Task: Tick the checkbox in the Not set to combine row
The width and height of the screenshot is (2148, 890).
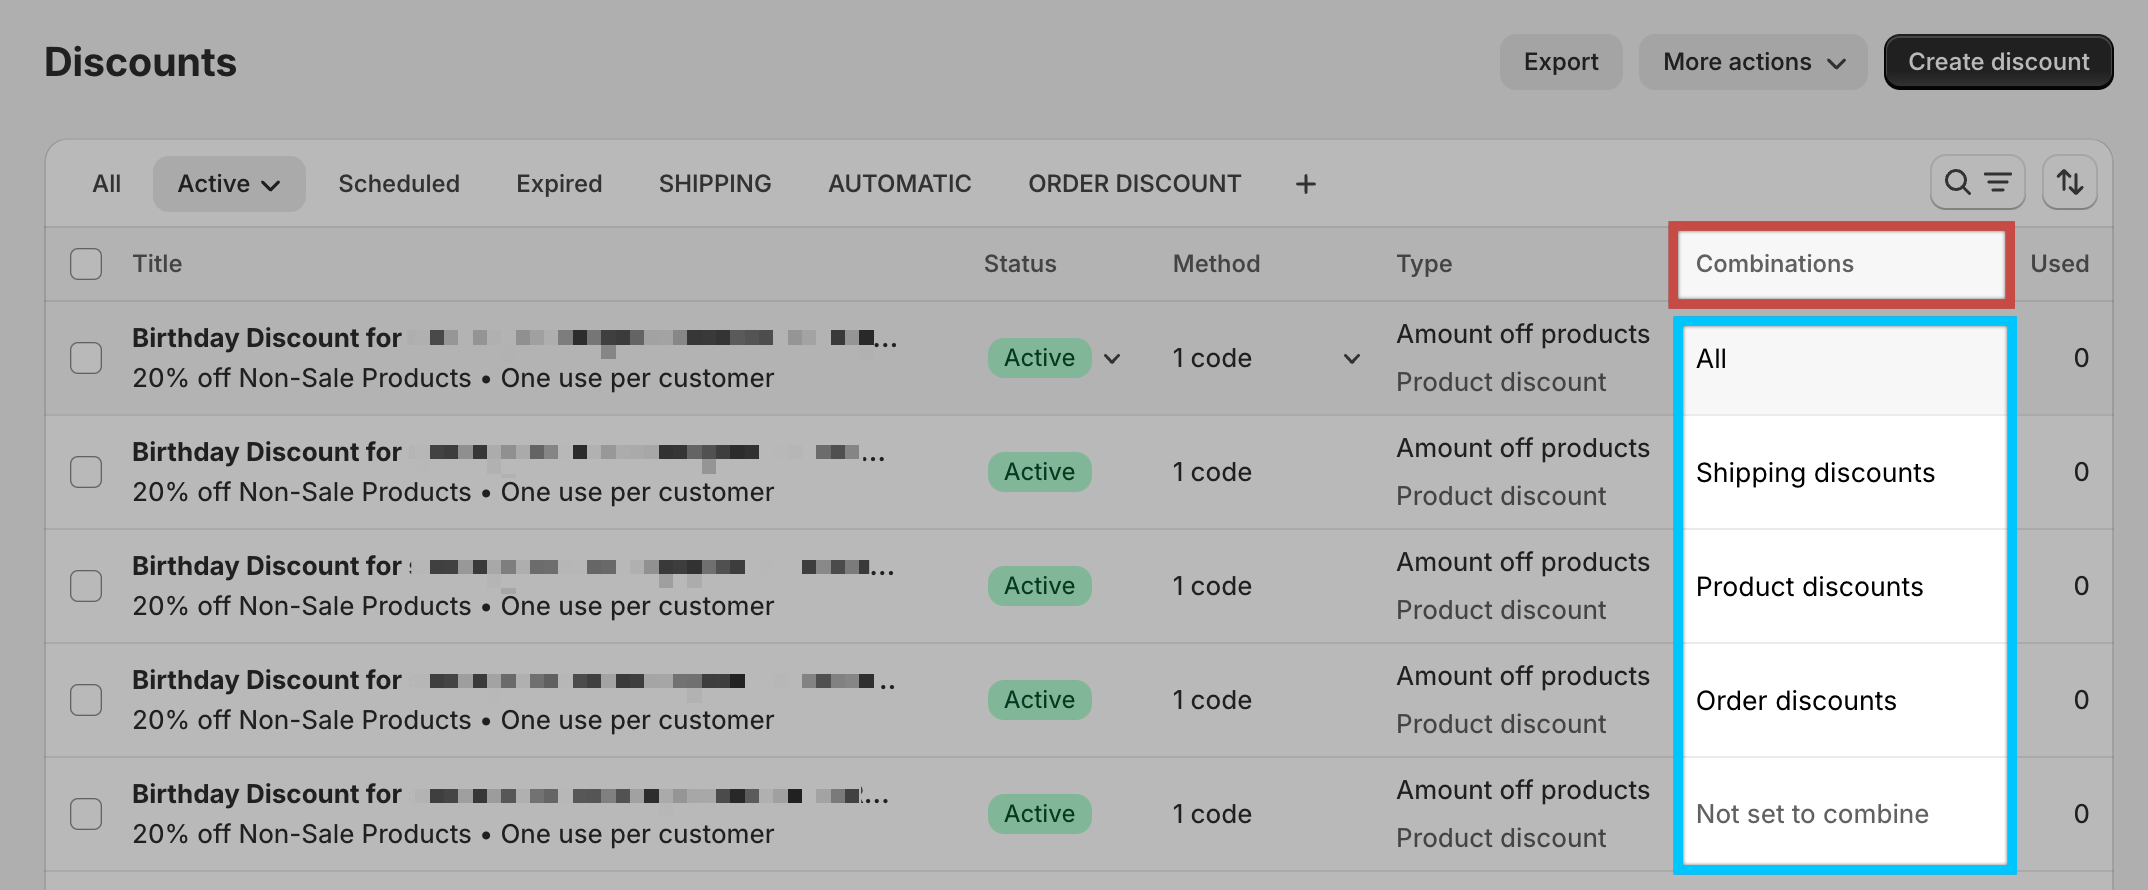Action: (86, 814)
